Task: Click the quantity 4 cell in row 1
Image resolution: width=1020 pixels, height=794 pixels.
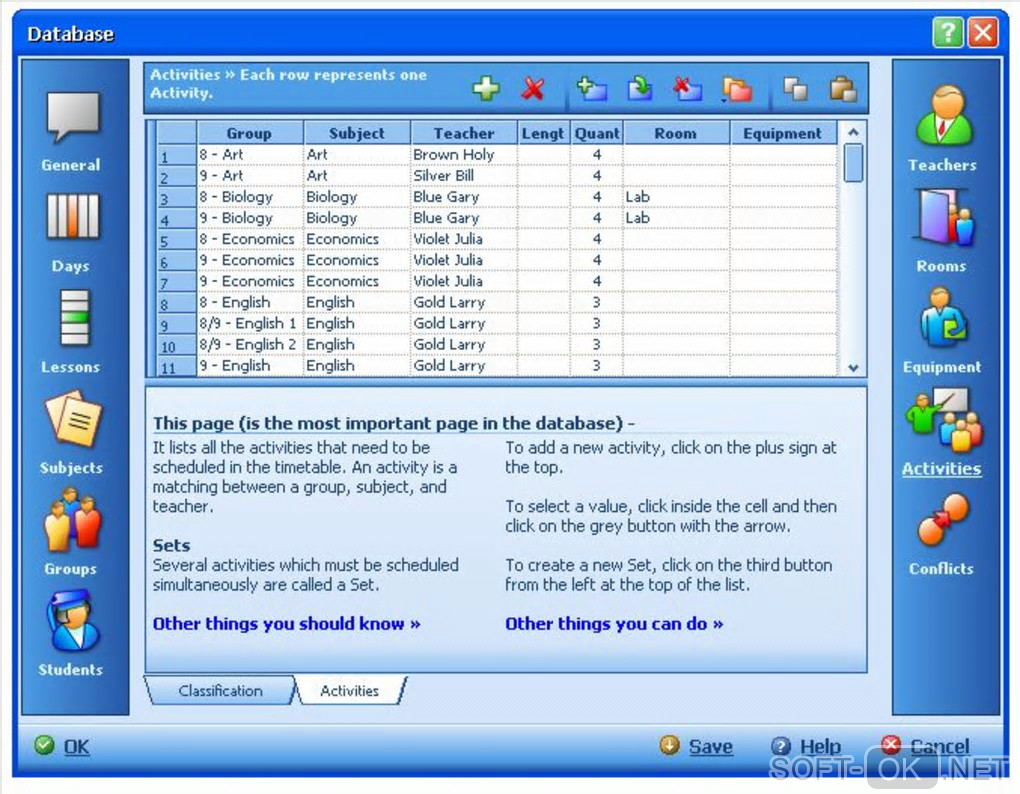Action: (x=597, y=155)
